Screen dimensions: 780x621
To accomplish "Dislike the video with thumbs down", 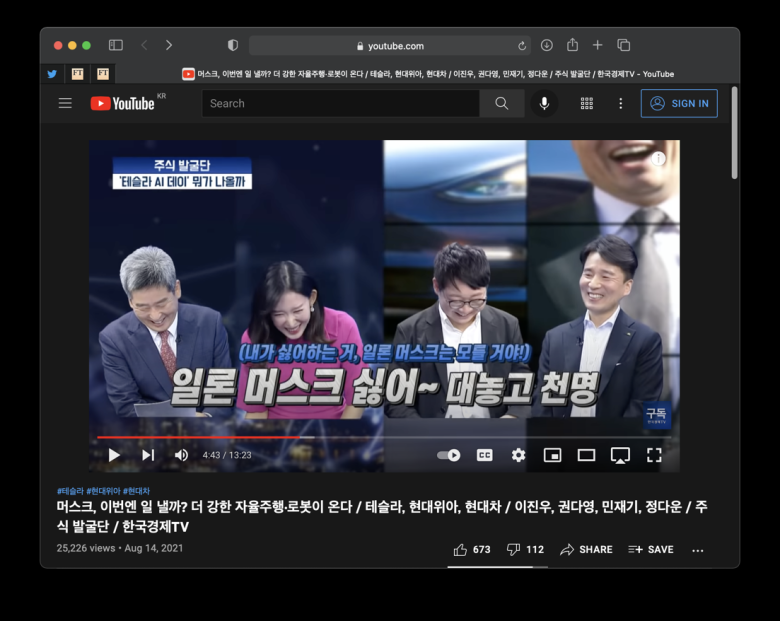I will 525,549.
